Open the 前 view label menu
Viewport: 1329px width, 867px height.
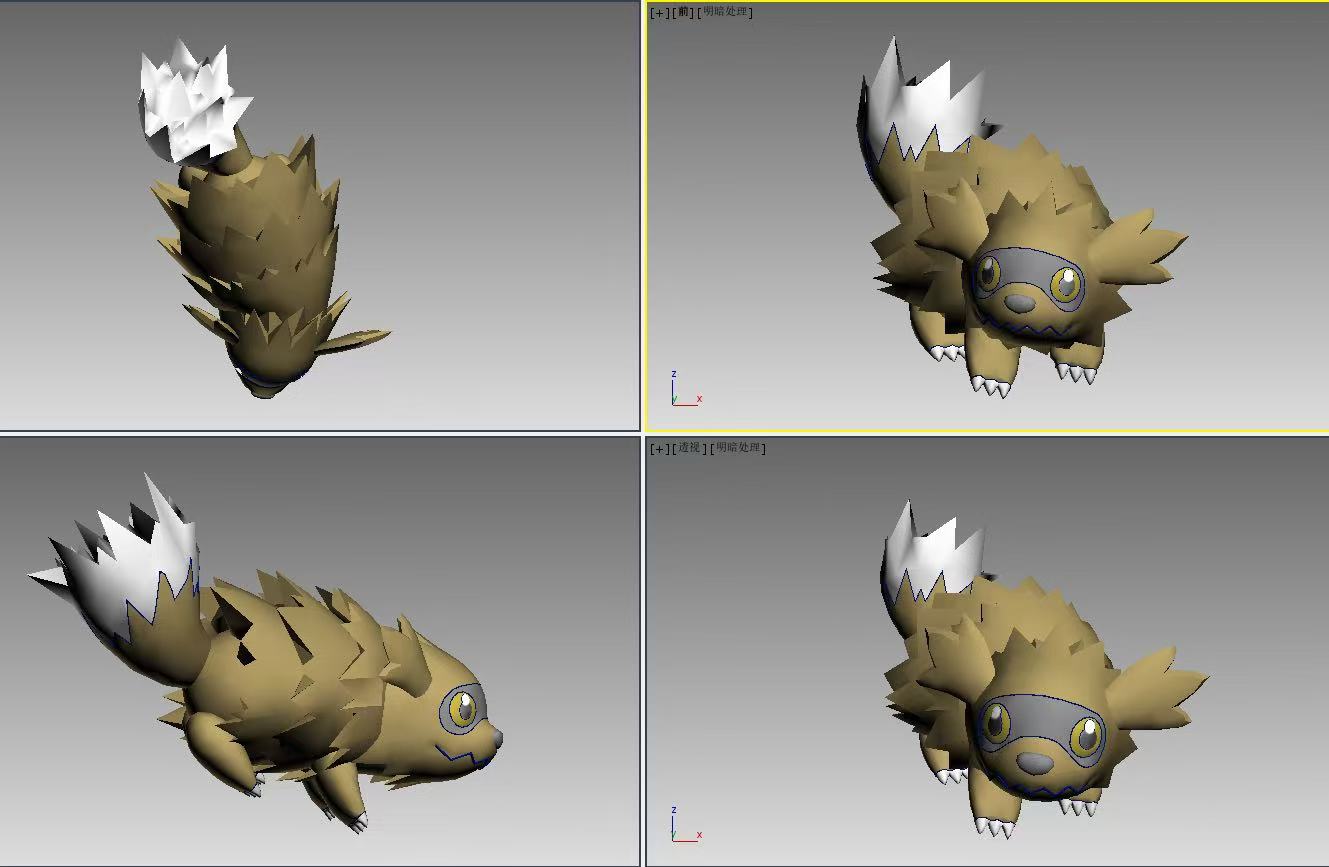click(x=684, y=12)
